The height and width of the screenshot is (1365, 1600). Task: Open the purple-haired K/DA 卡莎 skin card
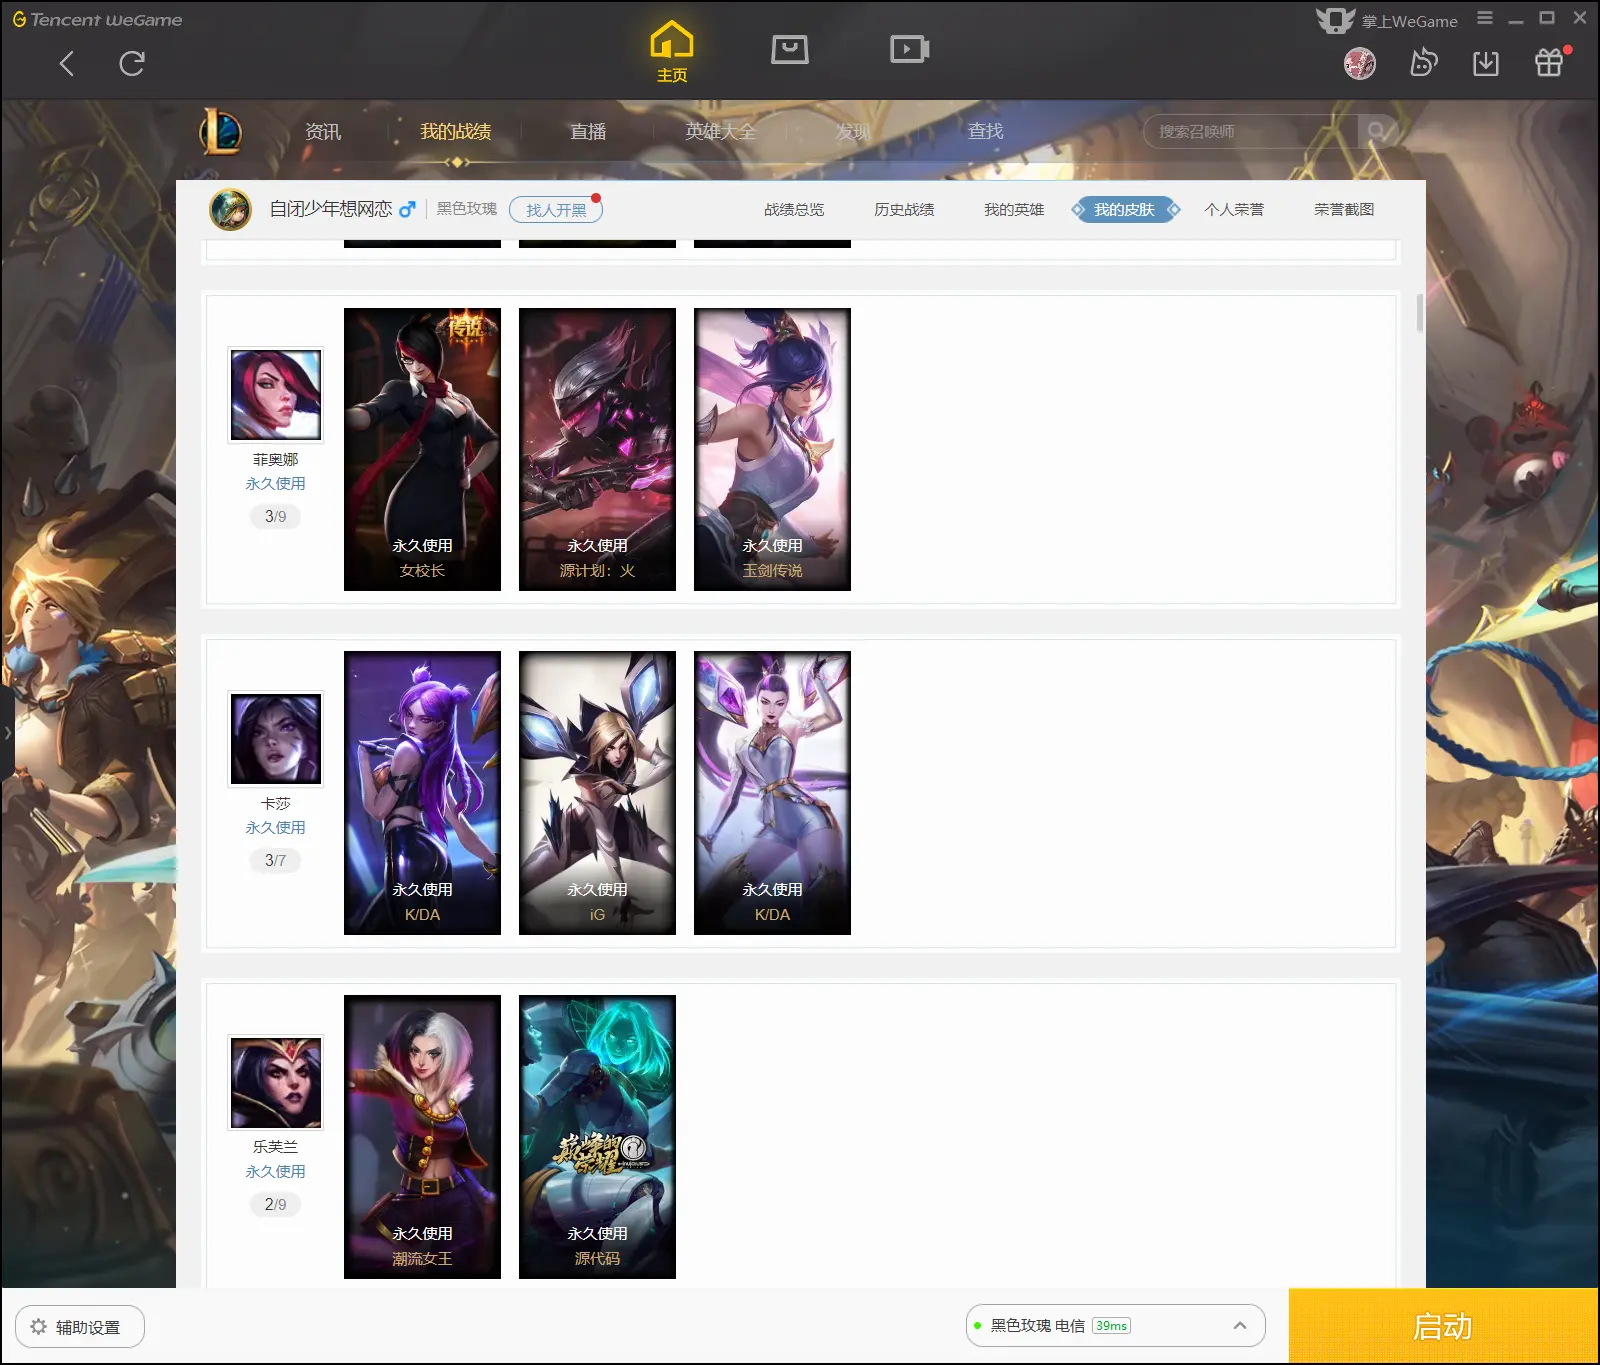422,793
